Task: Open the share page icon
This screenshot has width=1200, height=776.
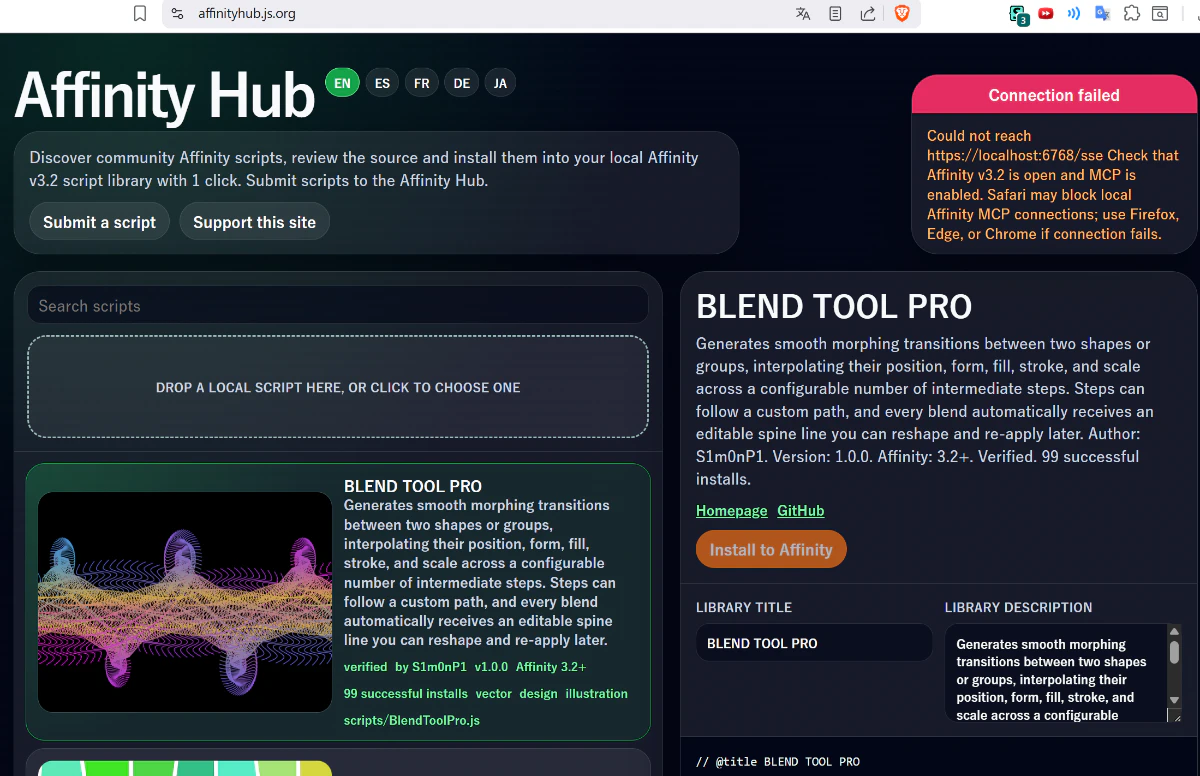Action: pos(868,14)
